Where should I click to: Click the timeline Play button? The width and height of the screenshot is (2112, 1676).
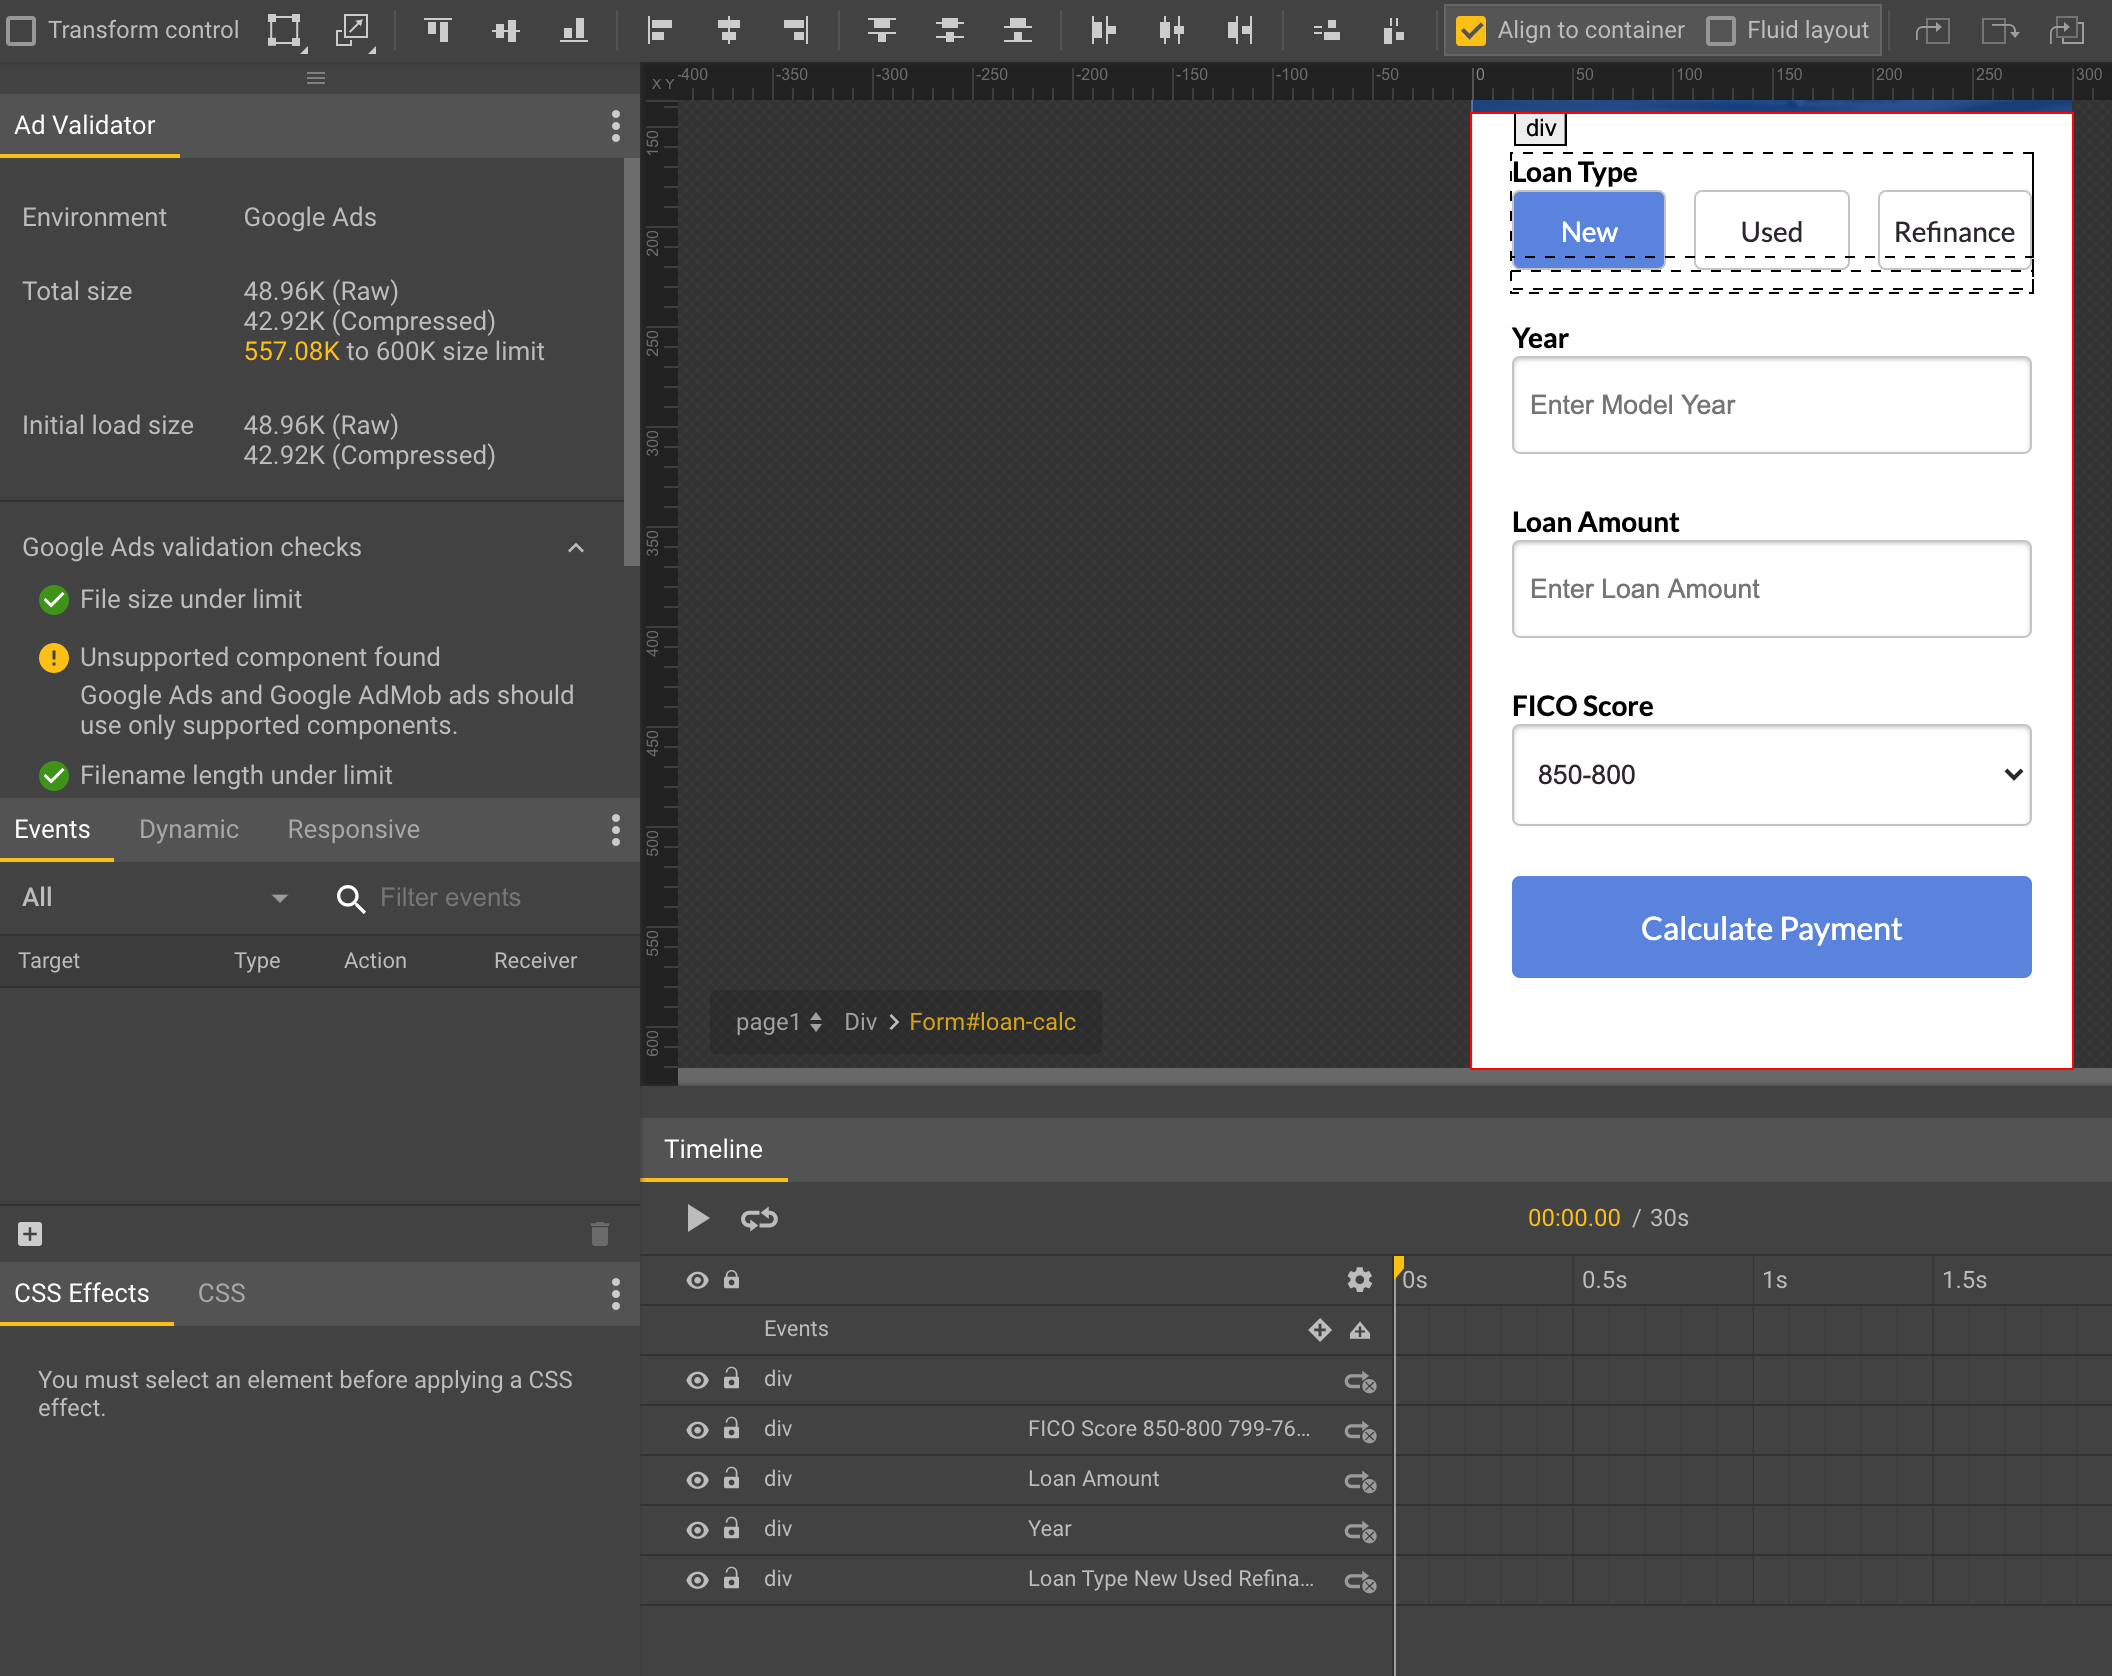point(697,1217)
